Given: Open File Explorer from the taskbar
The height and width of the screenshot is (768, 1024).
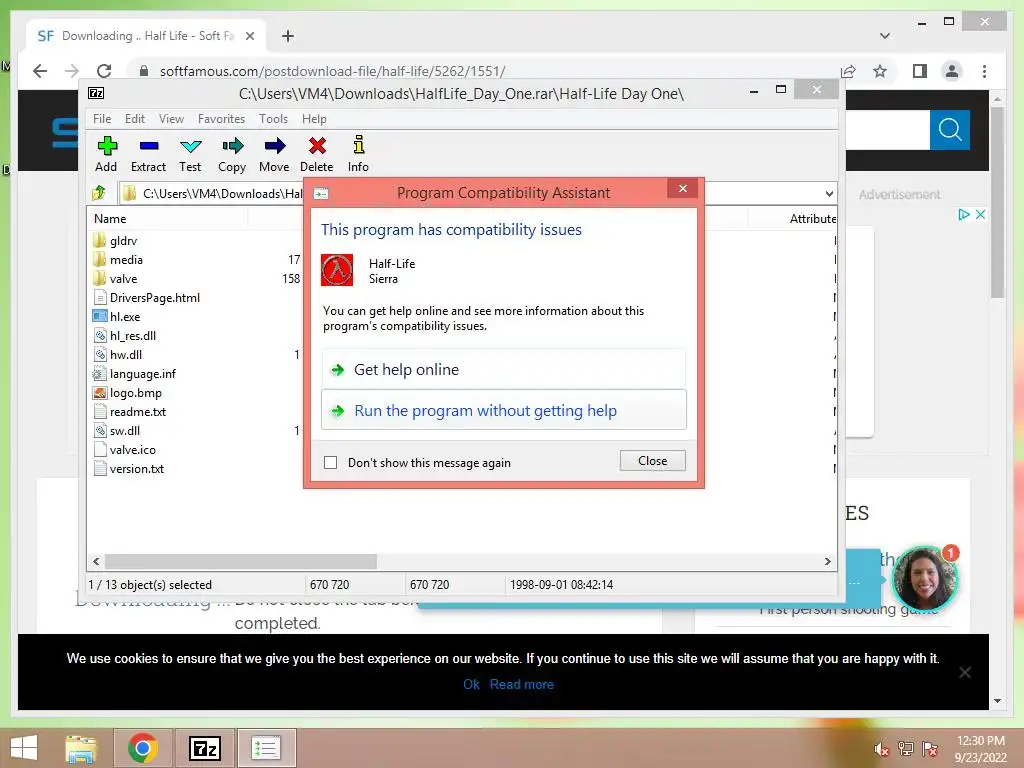Looking at the screenshot, I should 81,748.
